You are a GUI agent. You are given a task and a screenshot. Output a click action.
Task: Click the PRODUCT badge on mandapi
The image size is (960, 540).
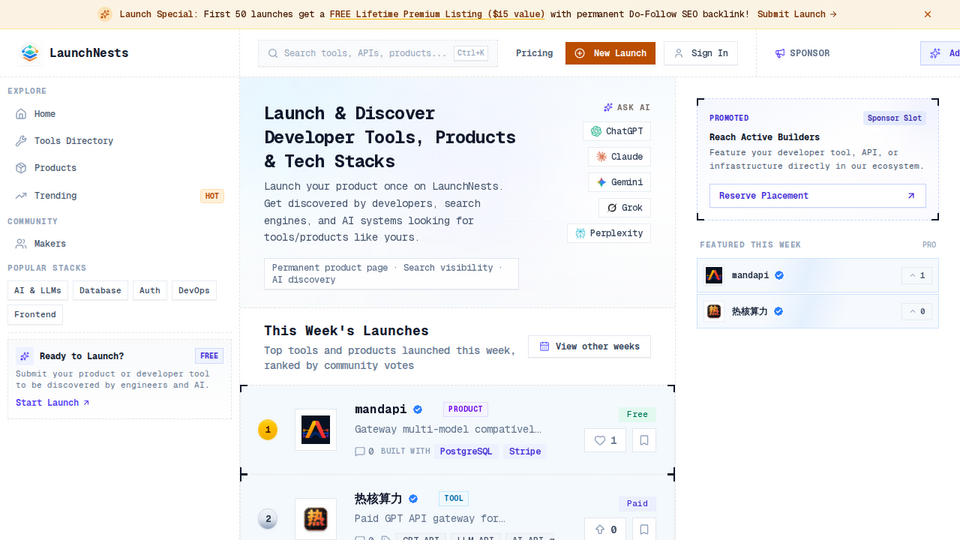coord(465,409)
